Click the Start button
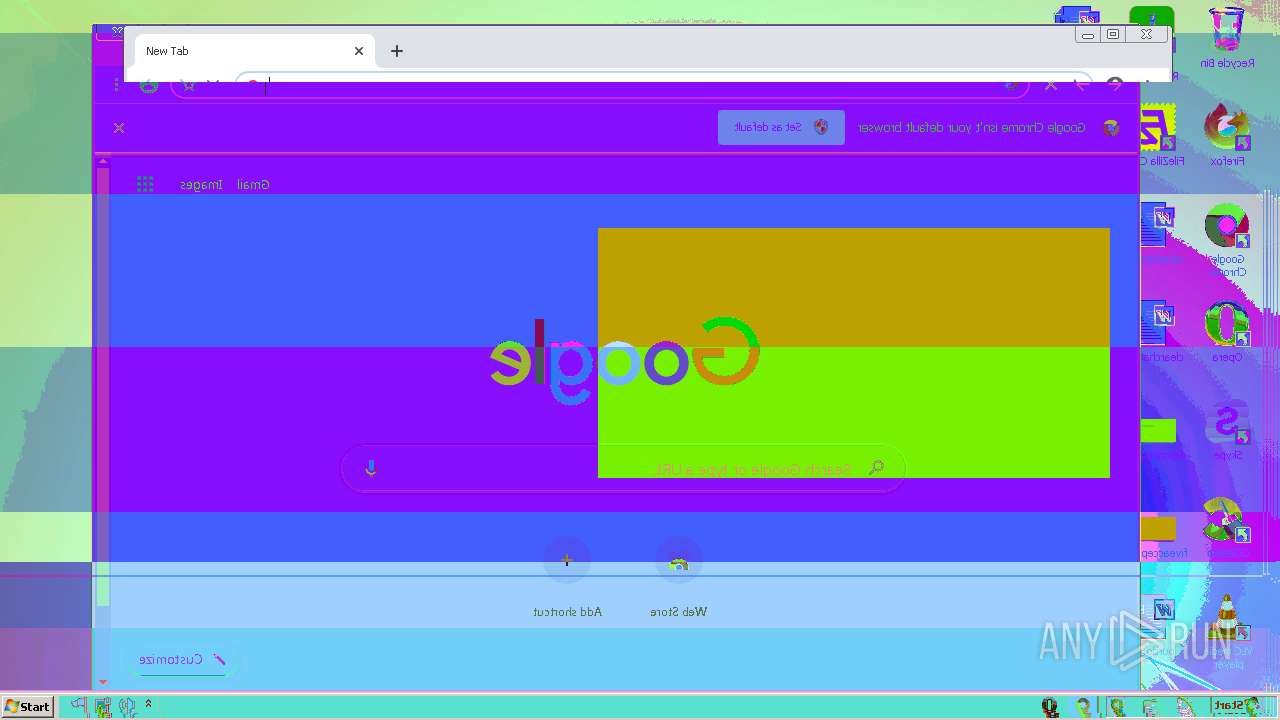 (x=27, y=706)
